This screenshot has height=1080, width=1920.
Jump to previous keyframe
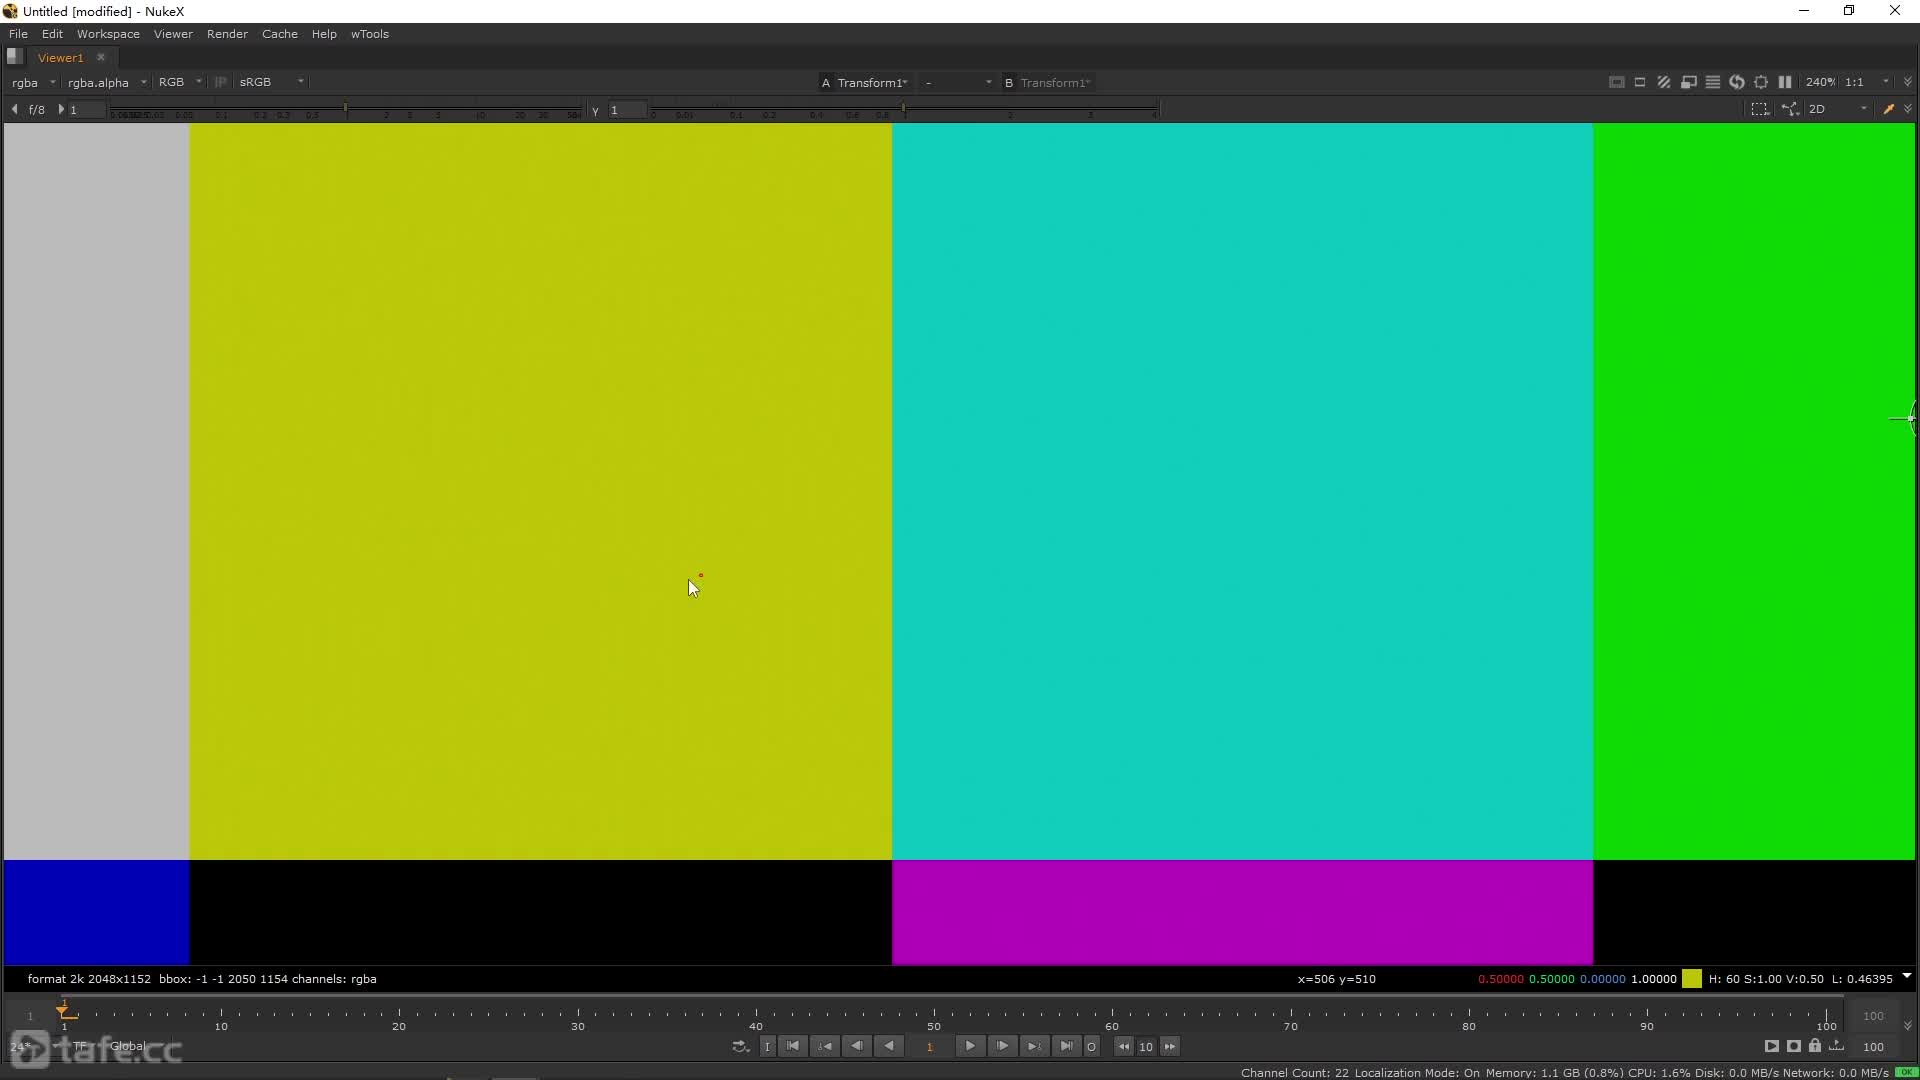pos(825,1046)
